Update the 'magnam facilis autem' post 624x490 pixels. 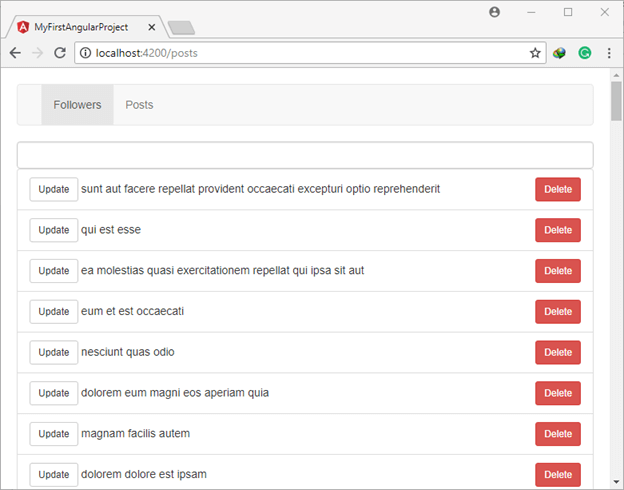54,434
